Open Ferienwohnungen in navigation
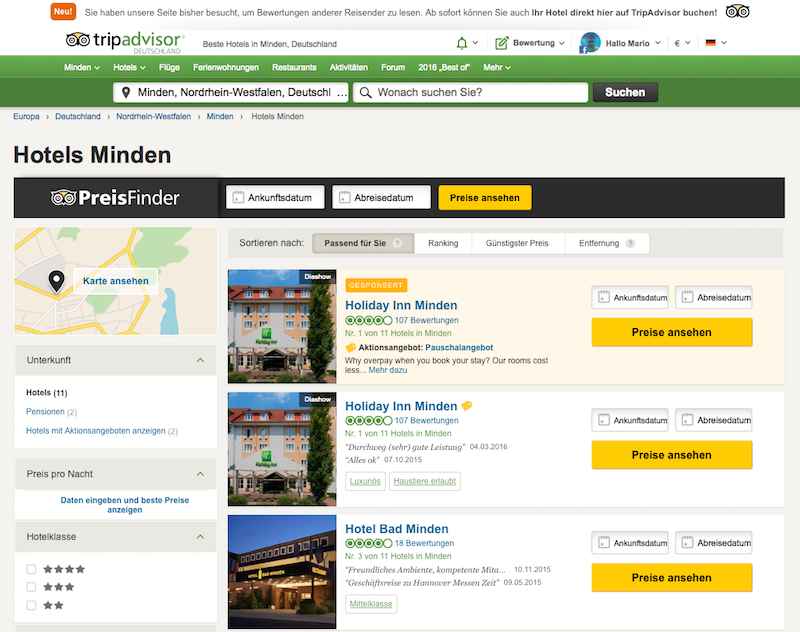This screenshot has width=800, height=632. [x=226, y=67]
